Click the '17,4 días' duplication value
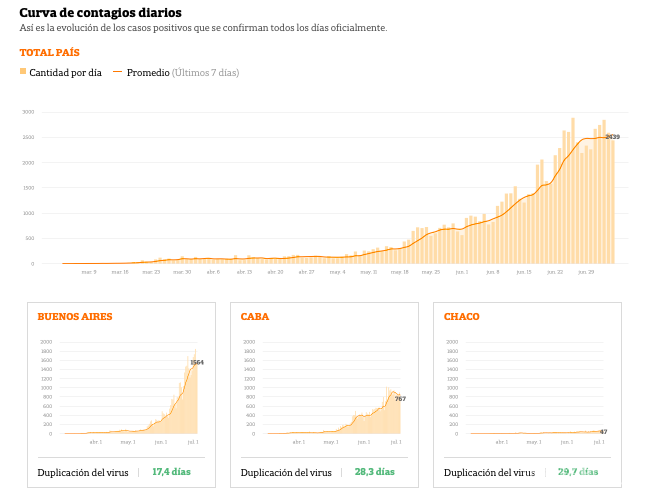The height and width of the screenshot is (495, 653). tap(171, 472)
